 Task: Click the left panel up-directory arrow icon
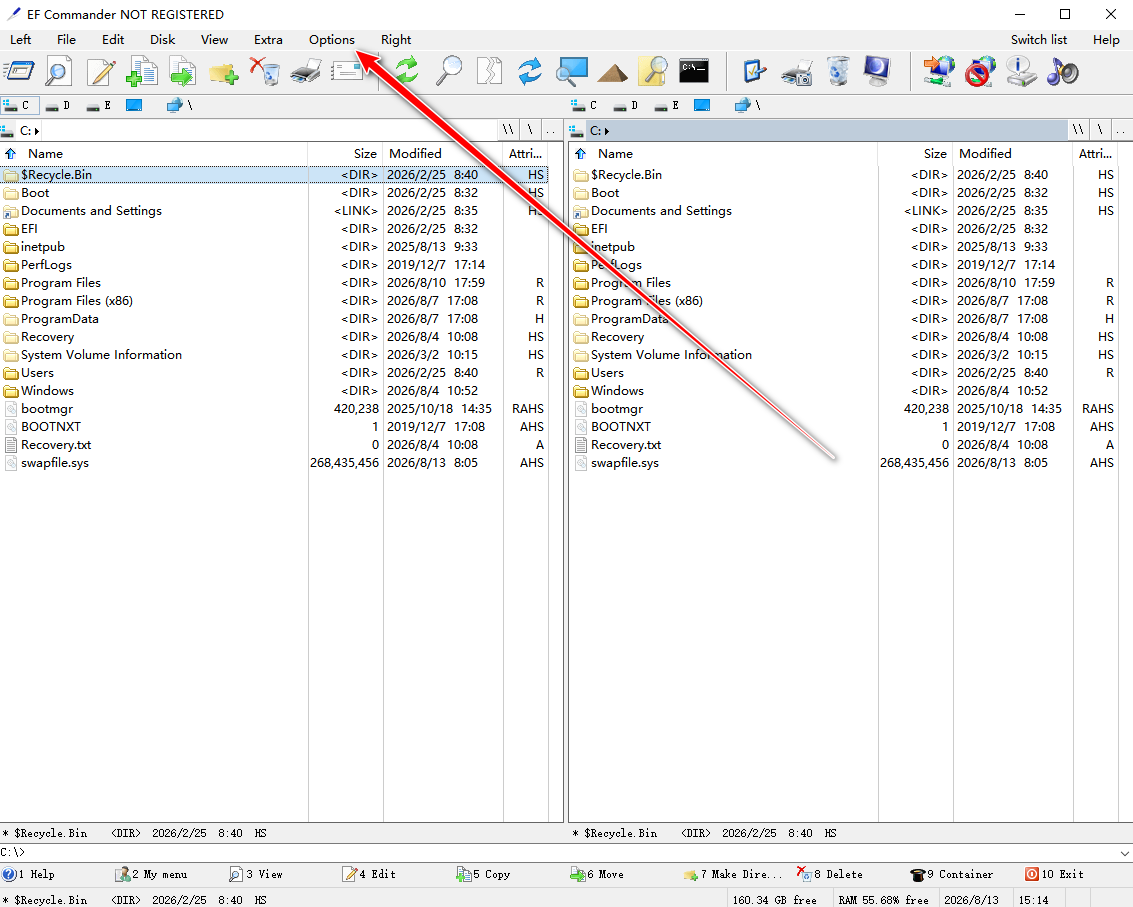point(11,153)
